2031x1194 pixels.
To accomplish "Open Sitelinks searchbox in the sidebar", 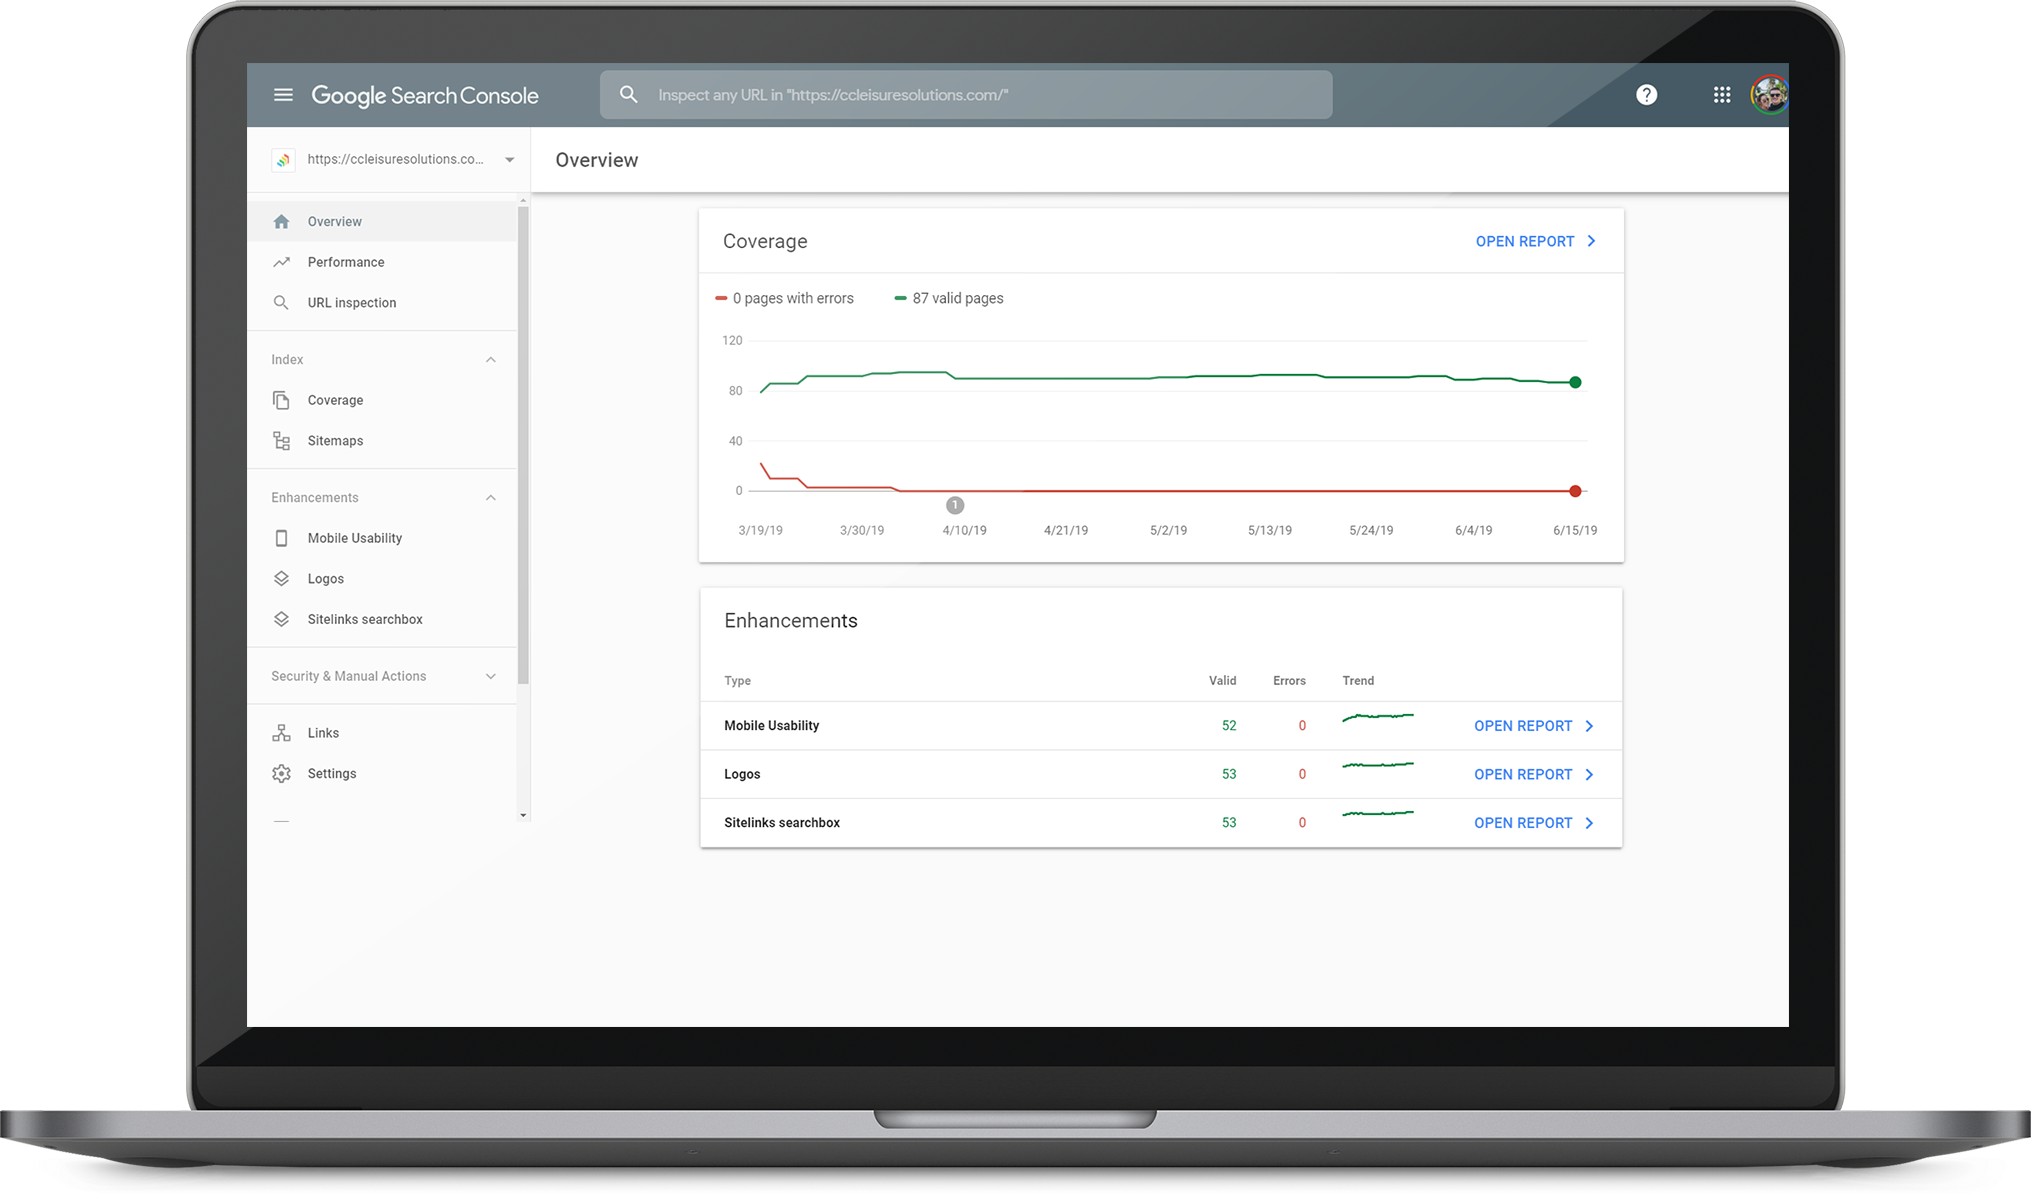I will pos(382,619).
